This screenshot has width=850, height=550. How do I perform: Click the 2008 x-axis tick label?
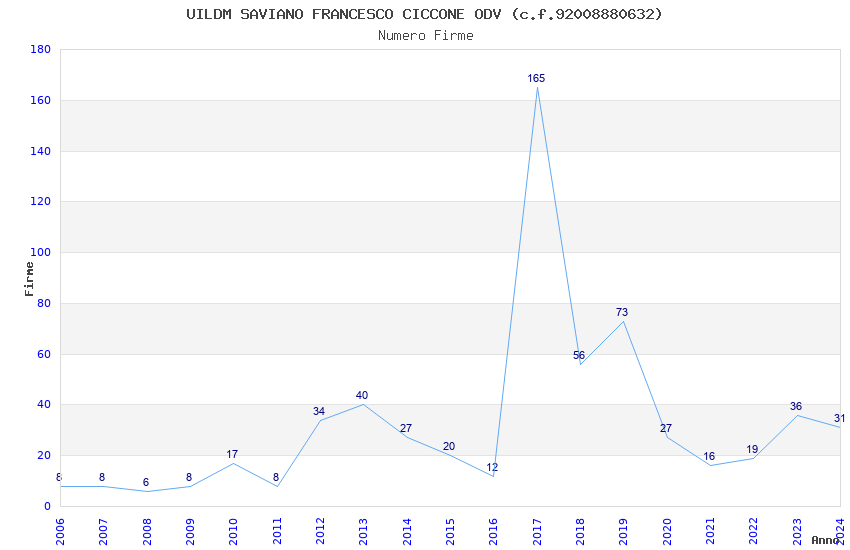(147, 532)
